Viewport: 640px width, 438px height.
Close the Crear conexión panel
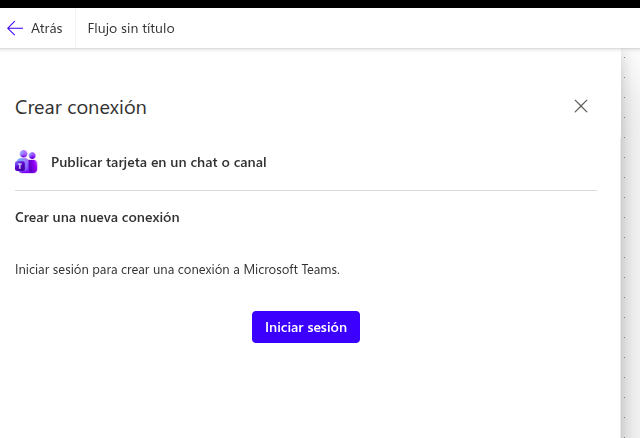pos(581,106)
